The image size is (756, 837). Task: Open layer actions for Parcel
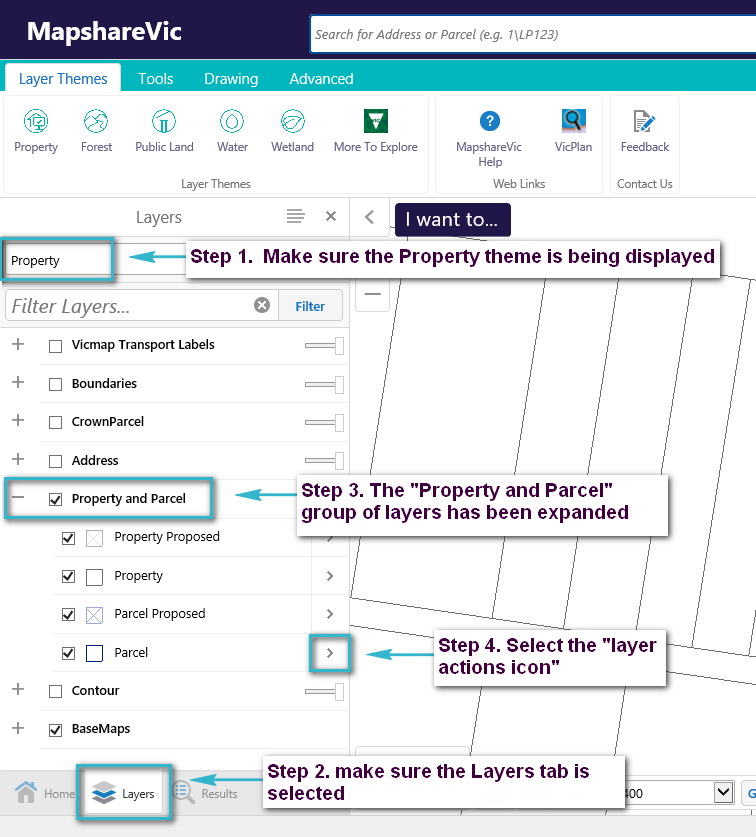click(x=330, y=653)
